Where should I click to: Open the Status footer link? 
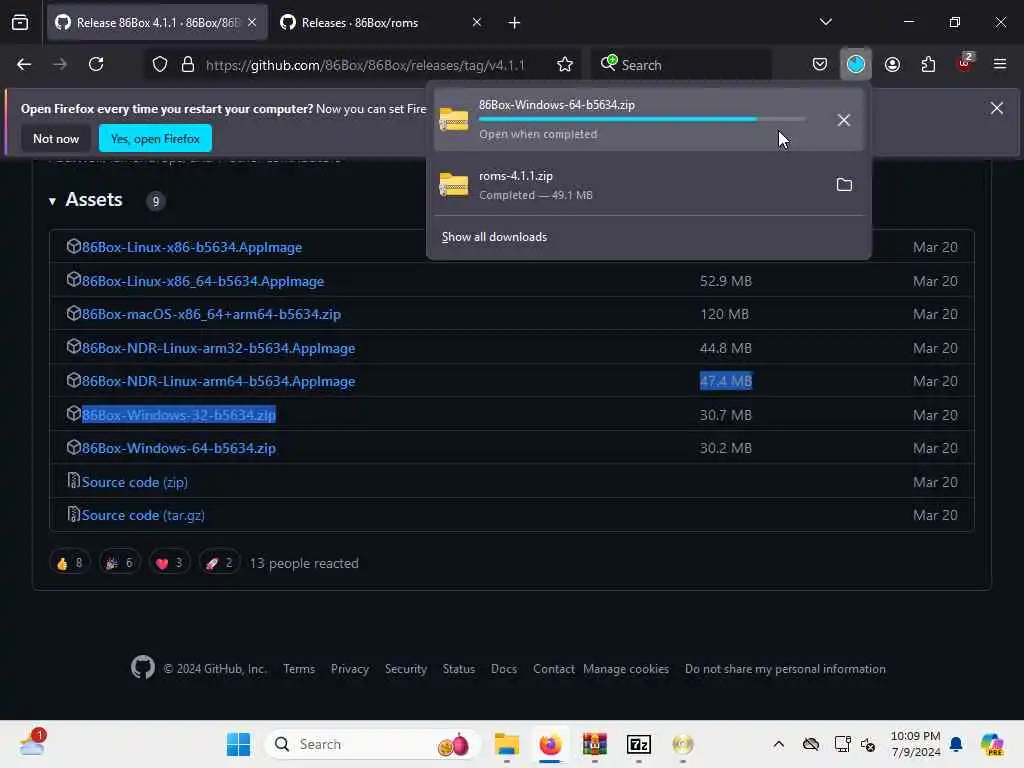point(458,669)
